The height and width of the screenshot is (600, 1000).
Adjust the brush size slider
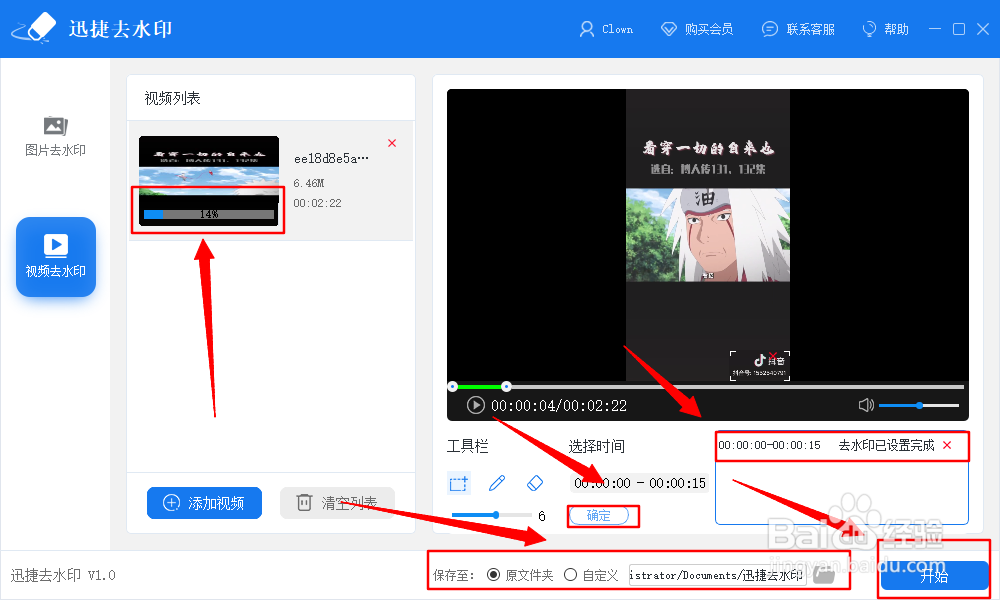pyautogui.click(x=492, y=515)
